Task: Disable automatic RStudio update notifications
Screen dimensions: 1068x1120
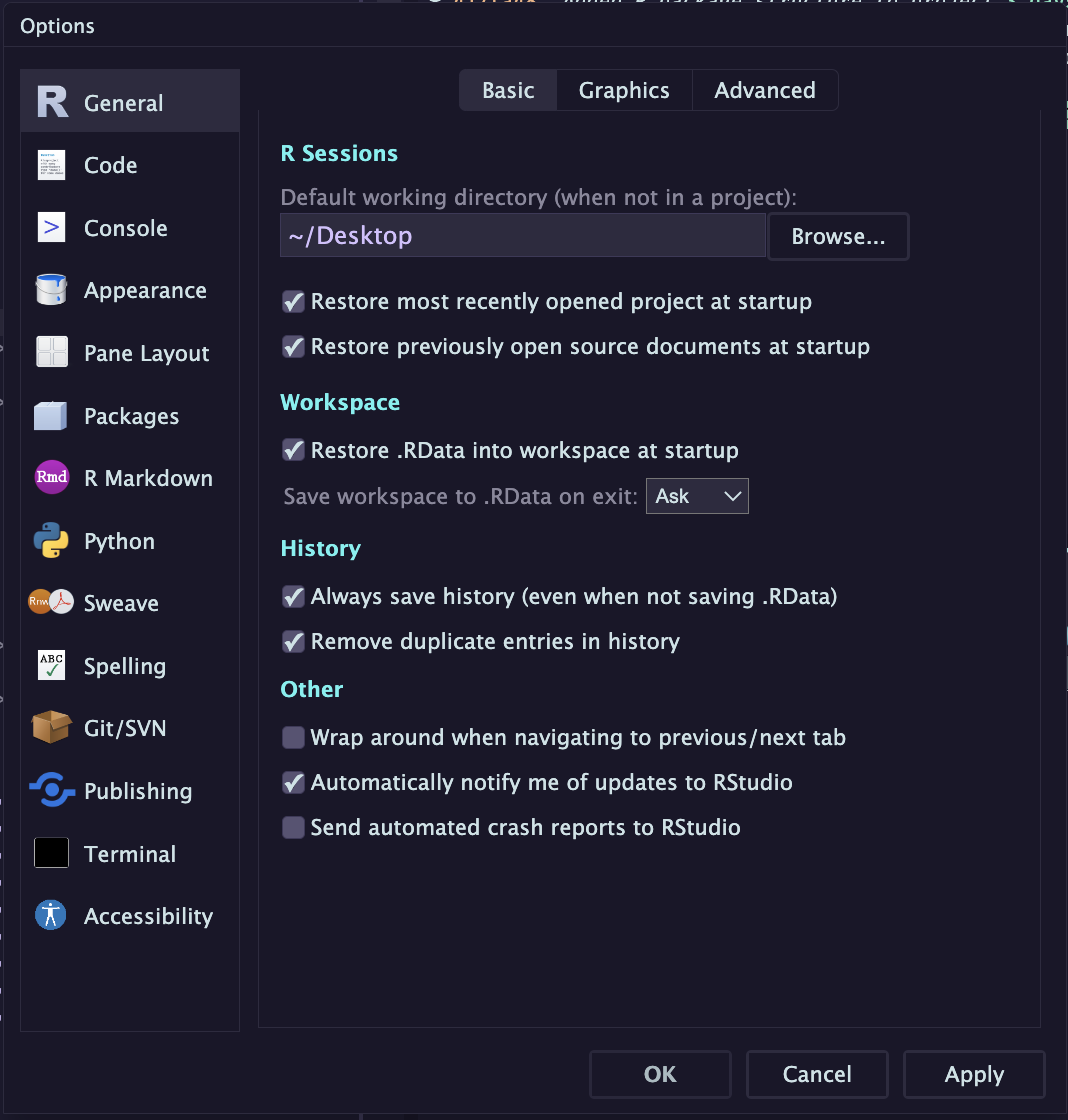Action: tap(293, 782)
